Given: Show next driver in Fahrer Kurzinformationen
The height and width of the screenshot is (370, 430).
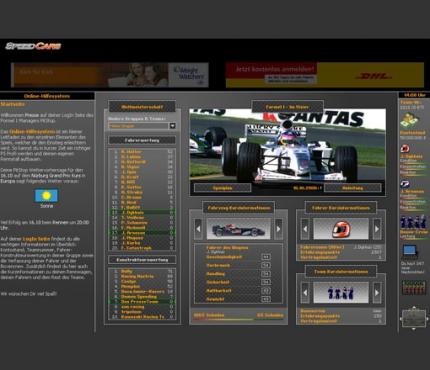Looking at the screenshot, I should pyautogui.click(x=377, y=229).
